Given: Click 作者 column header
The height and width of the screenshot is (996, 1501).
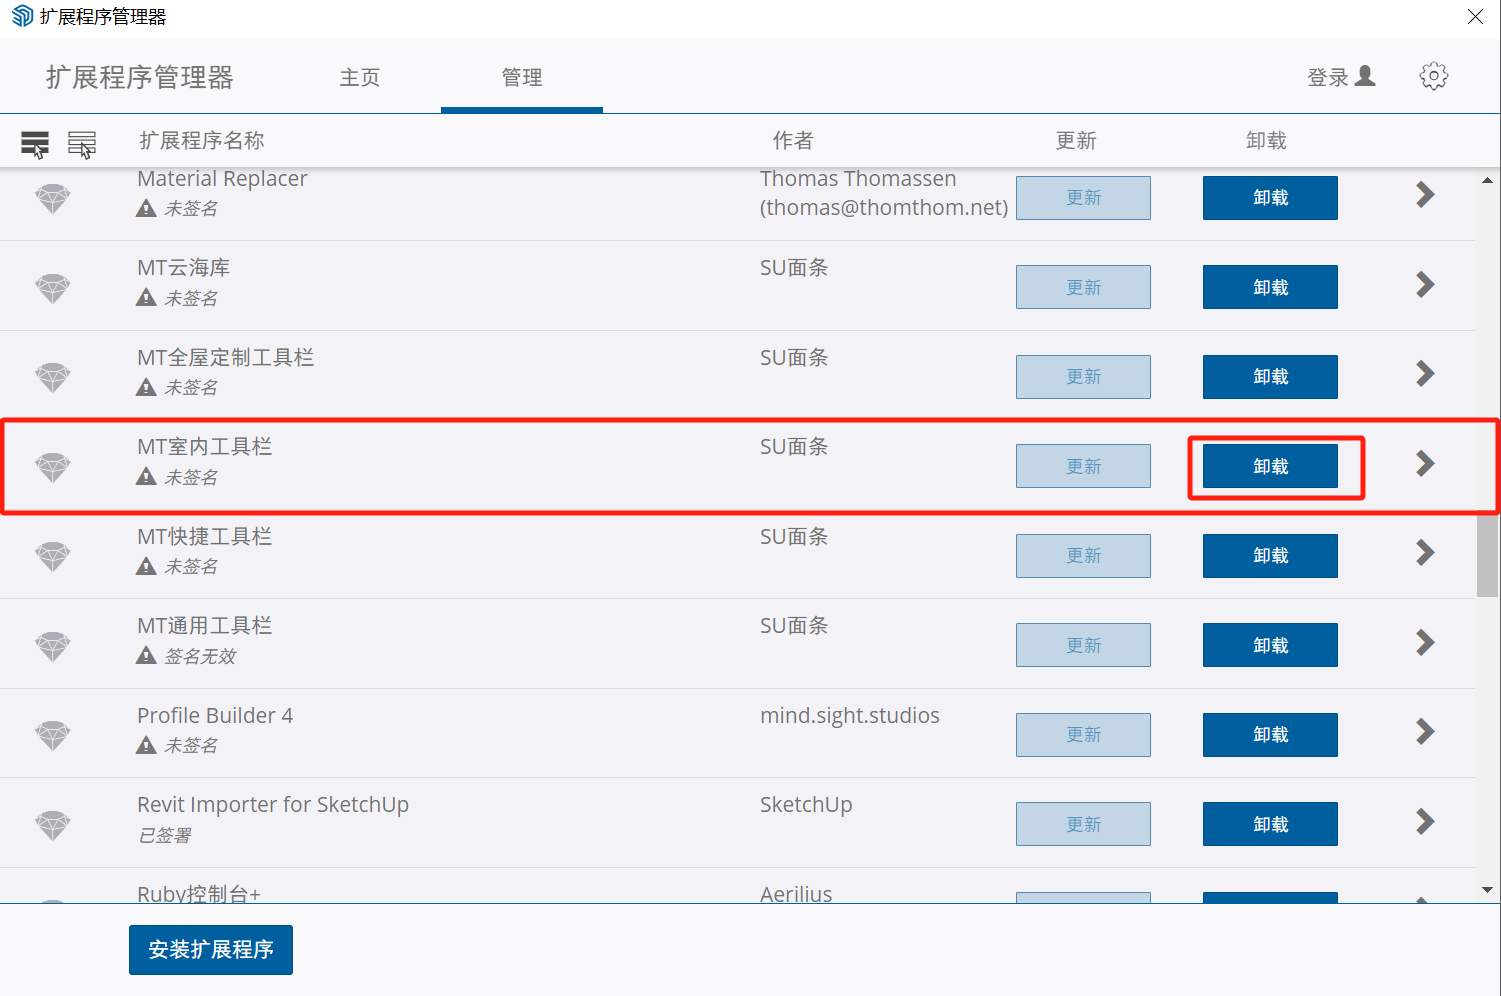Looking at the screenshot, I should (793, 141).
